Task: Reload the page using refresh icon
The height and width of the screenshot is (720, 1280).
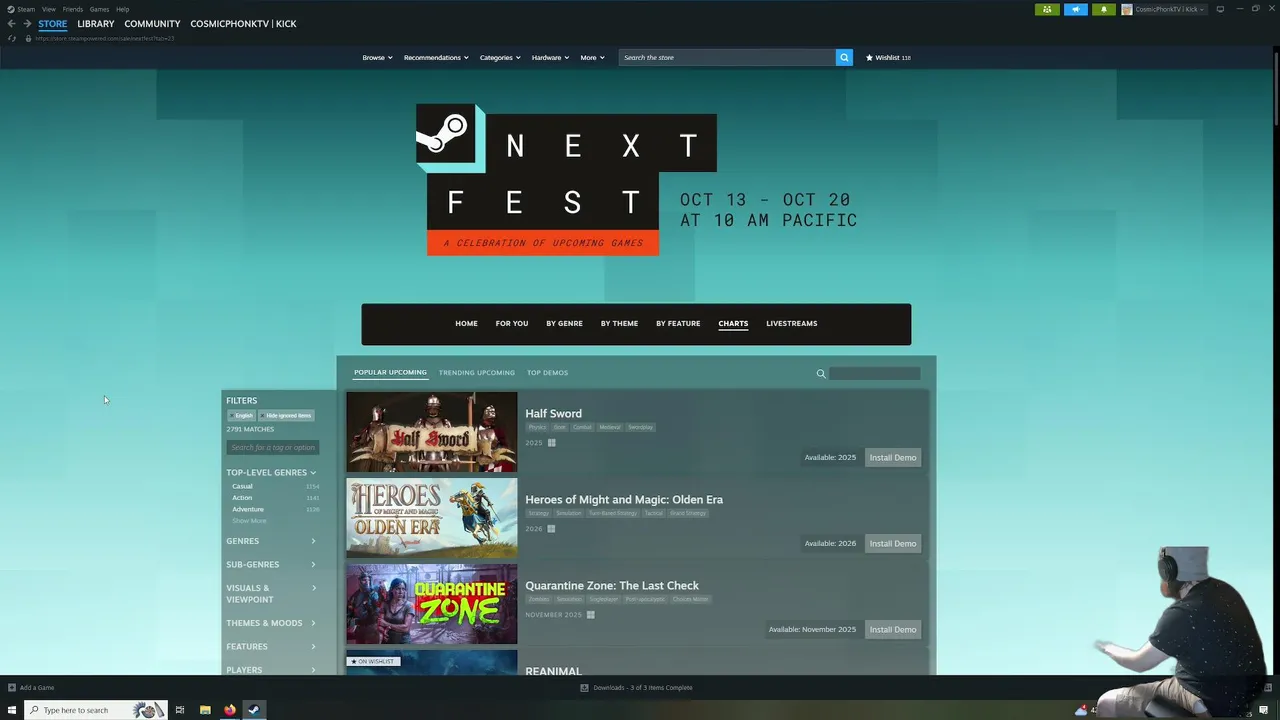Action: click(x=11, y=38)
